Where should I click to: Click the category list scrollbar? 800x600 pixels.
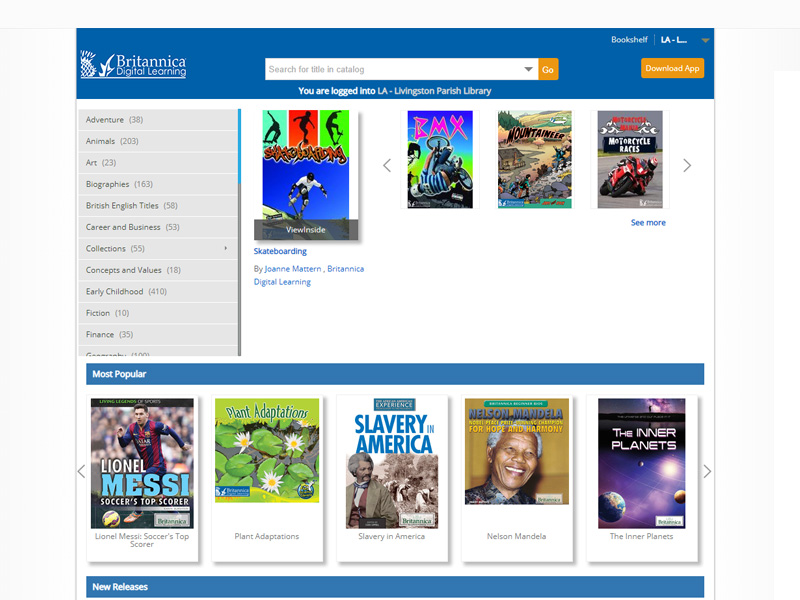pos(239,232)
